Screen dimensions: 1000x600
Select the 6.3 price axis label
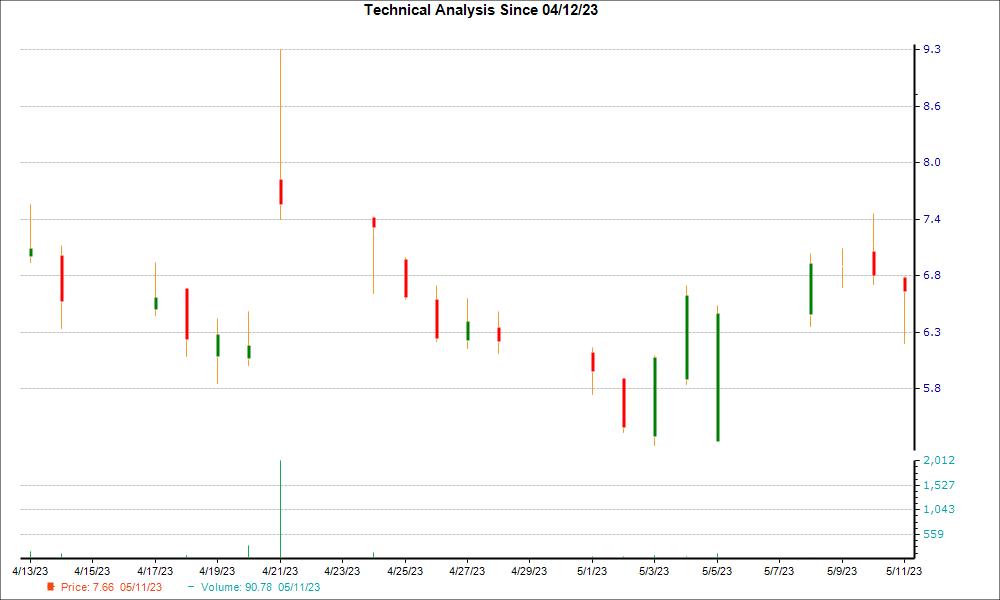click(x=932, y=332)
